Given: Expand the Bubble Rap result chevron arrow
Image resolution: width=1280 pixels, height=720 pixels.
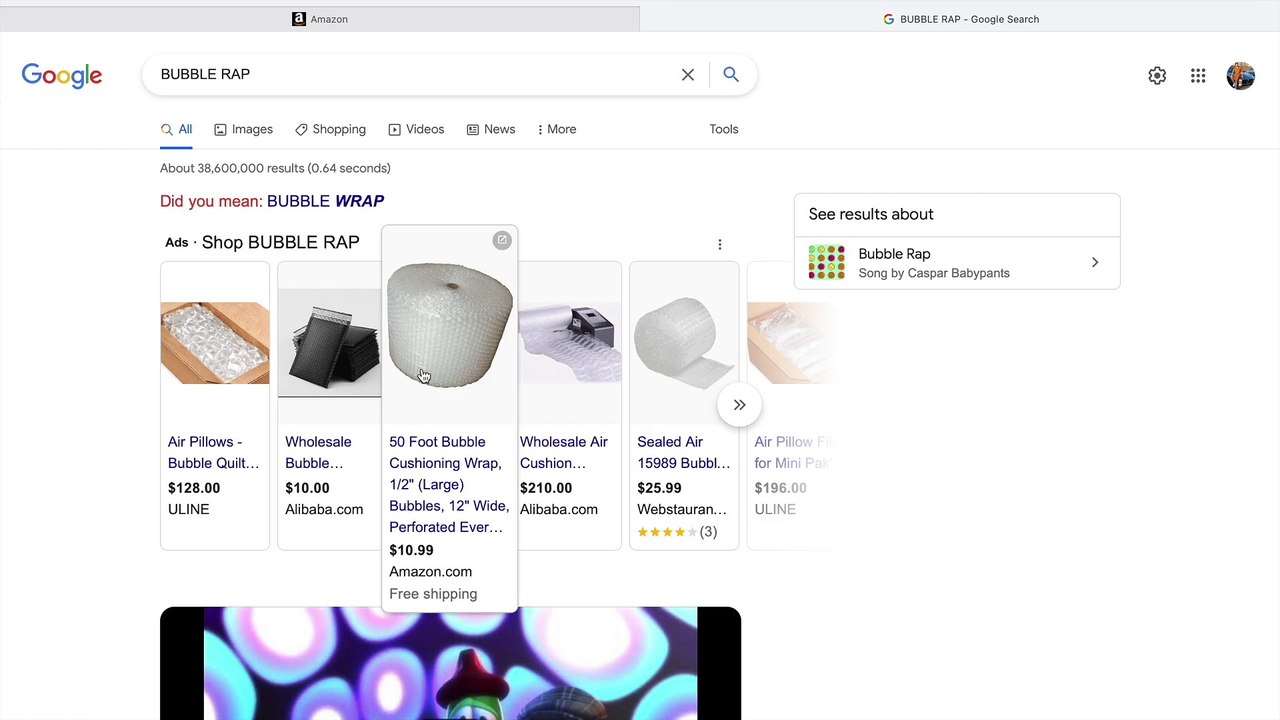Looking at the screenshot, I should point(1095,263).
